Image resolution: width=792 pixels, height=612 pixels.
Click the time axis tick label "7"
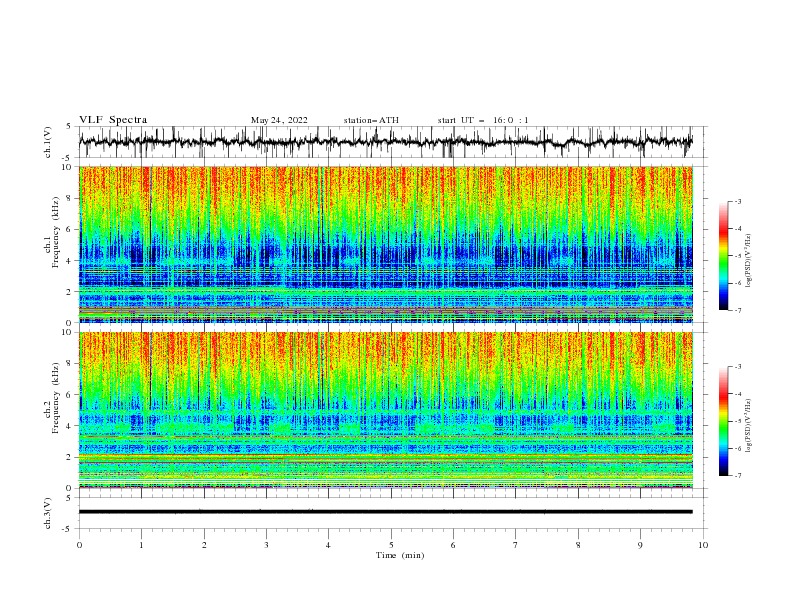516,545
